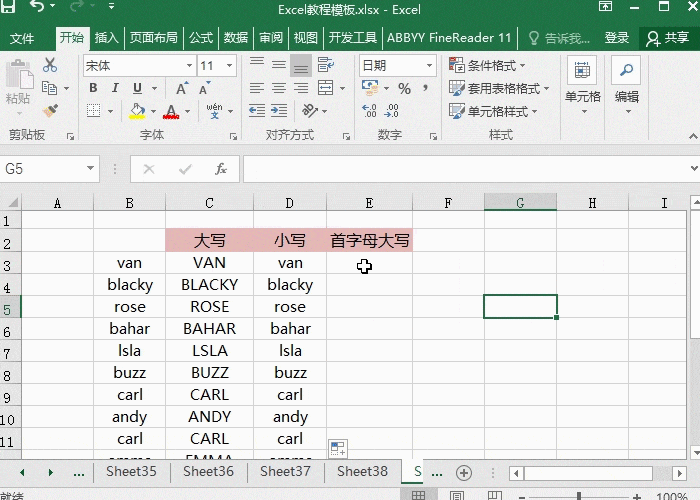The height and width of the screenshot is (500, 700).
Task: Click the Cut scissors icon
Action: point(51,65)
